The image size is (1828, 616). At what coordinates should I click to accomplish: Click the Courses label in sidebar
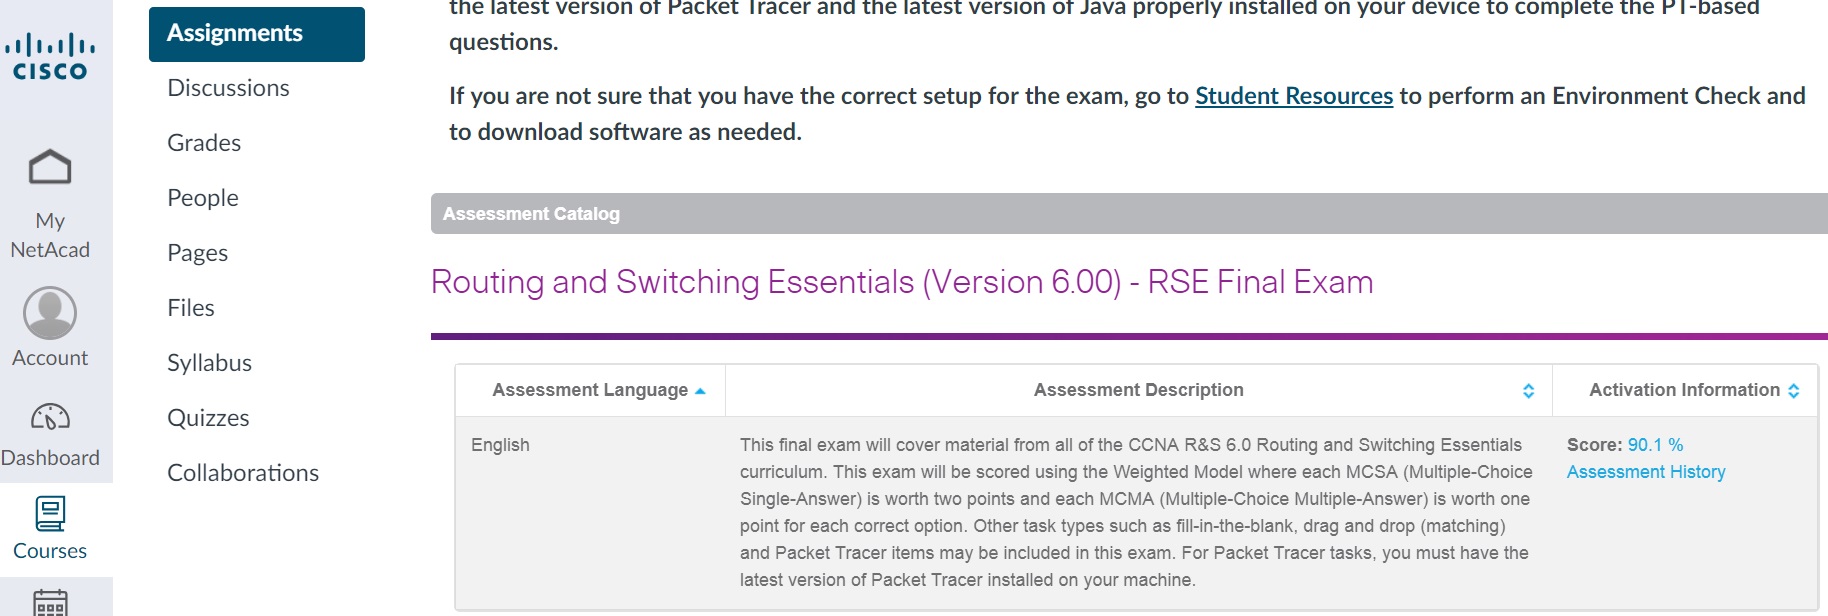click(50, 551)
